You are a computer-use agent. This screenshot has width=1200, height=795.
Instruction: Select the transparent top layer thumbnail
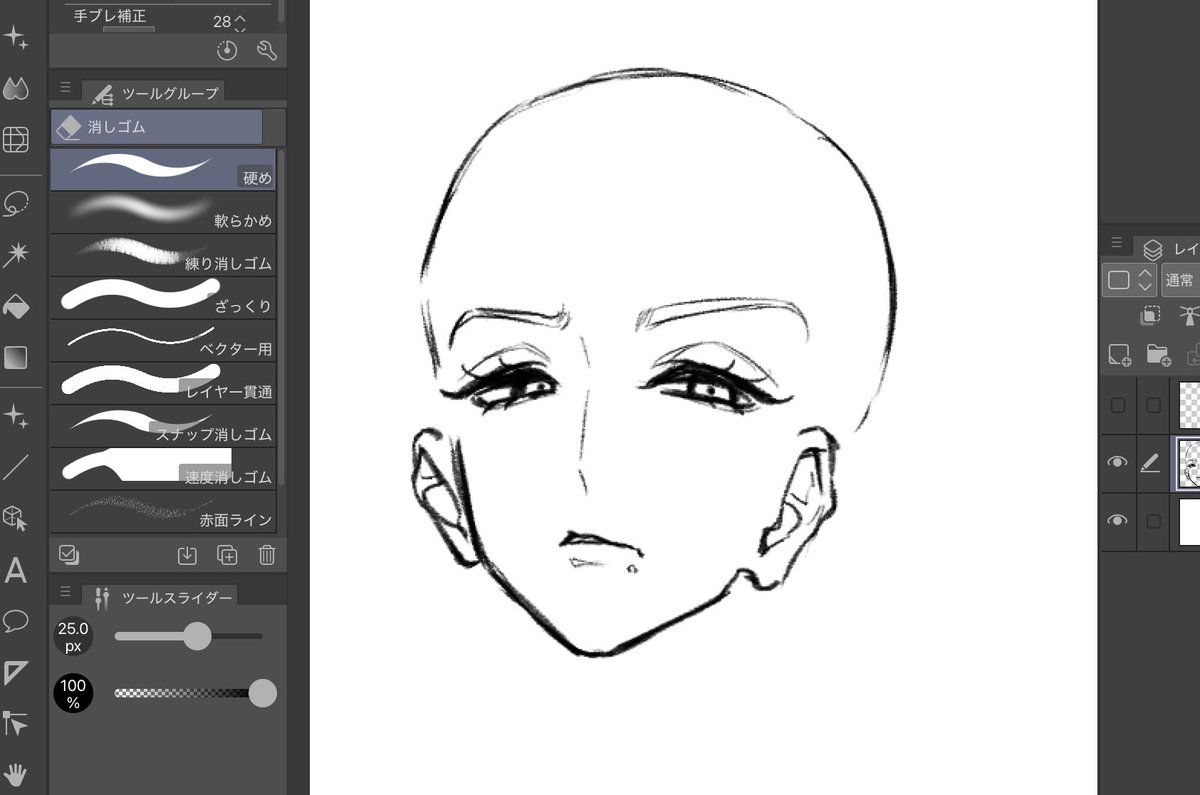tap(1188, 405)
